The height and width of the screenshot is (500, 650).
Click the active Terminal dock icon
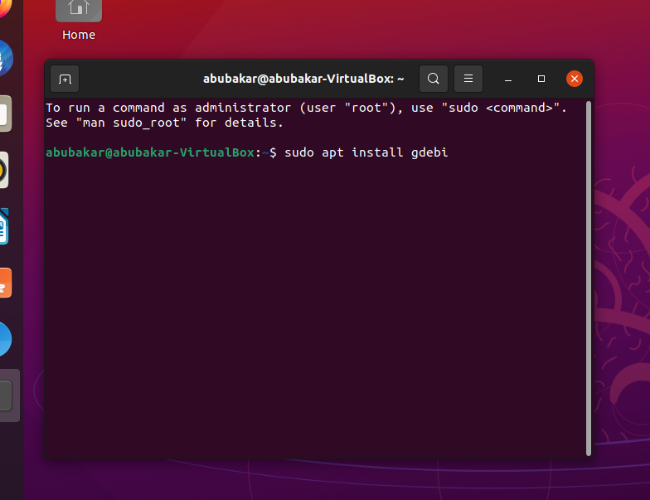(8, 396)
